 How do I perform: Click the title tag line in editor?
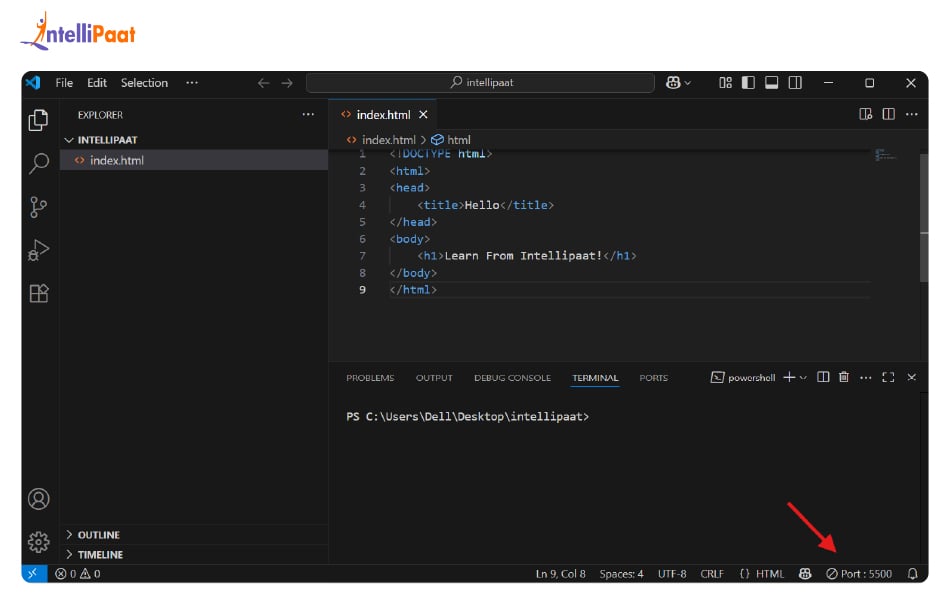tap(485, 205)
